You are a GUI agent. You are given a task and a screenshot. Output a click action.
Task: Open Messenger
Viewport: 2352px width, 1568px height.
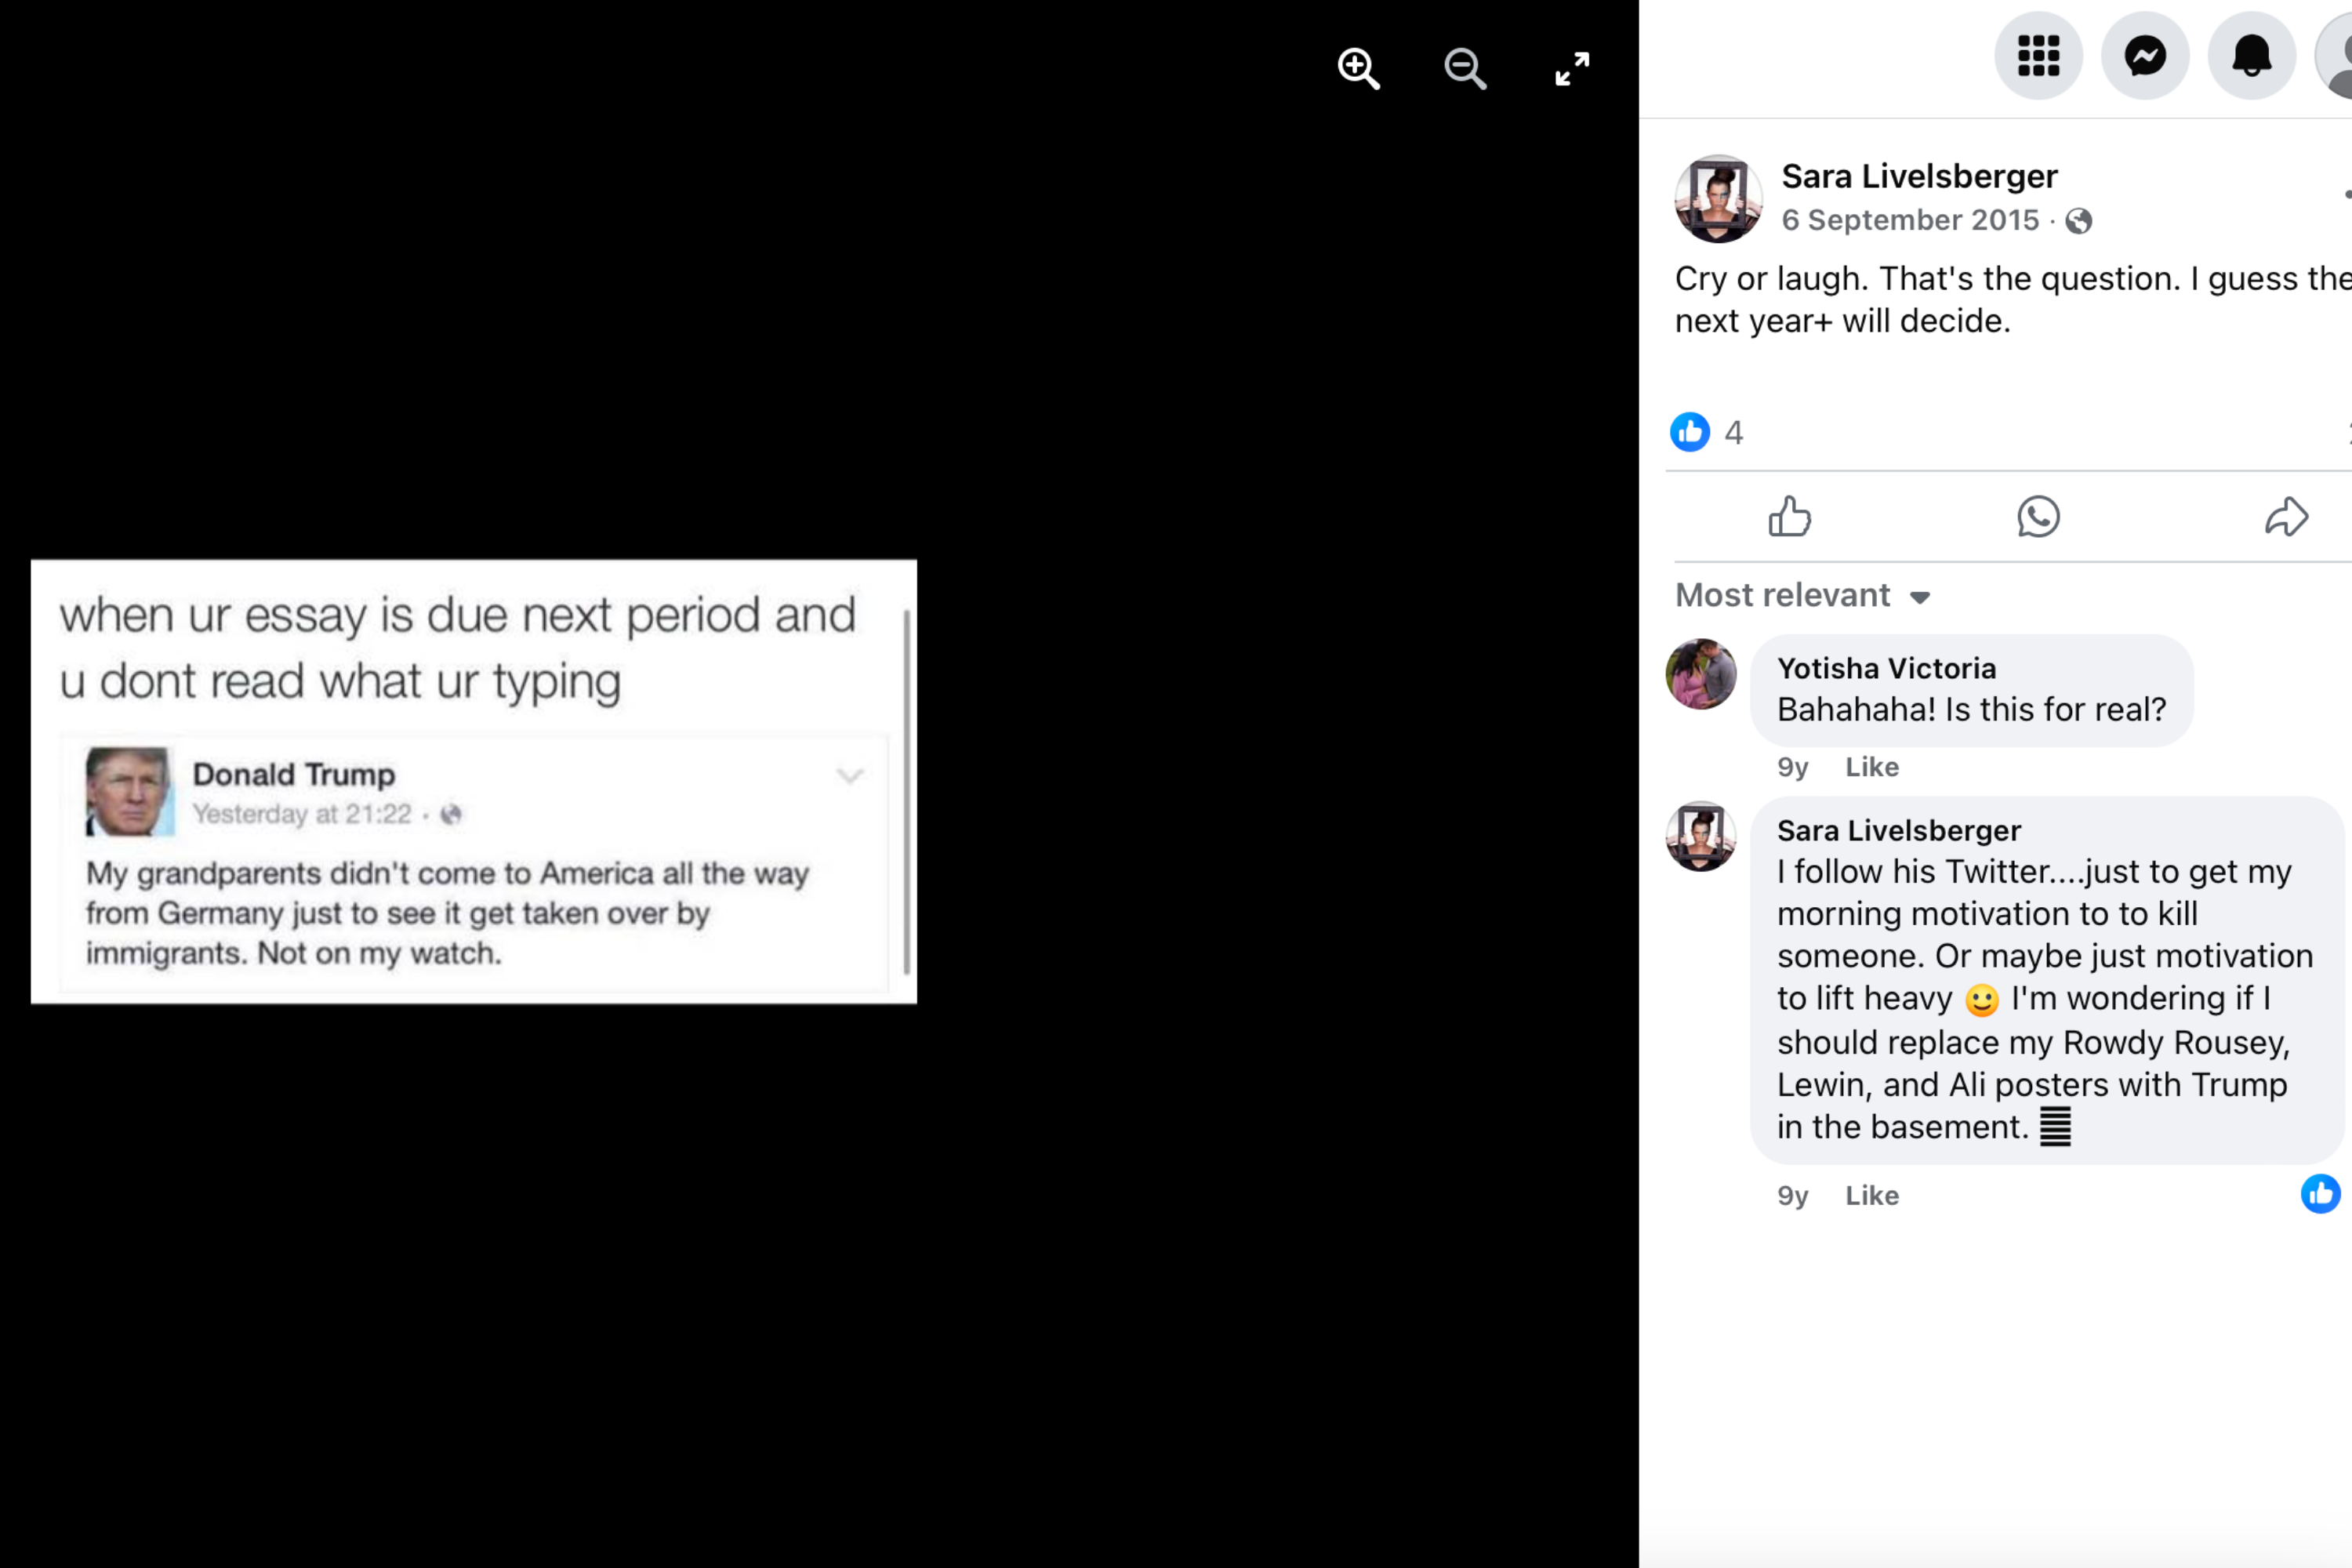2145,56
